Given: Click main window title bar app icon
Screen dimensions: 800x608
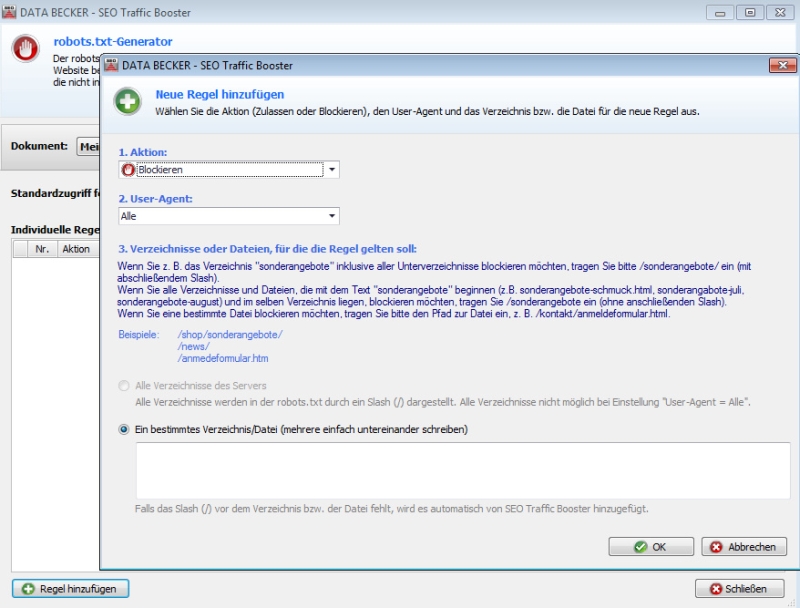Looking at the screenshot, I should 9,12.
